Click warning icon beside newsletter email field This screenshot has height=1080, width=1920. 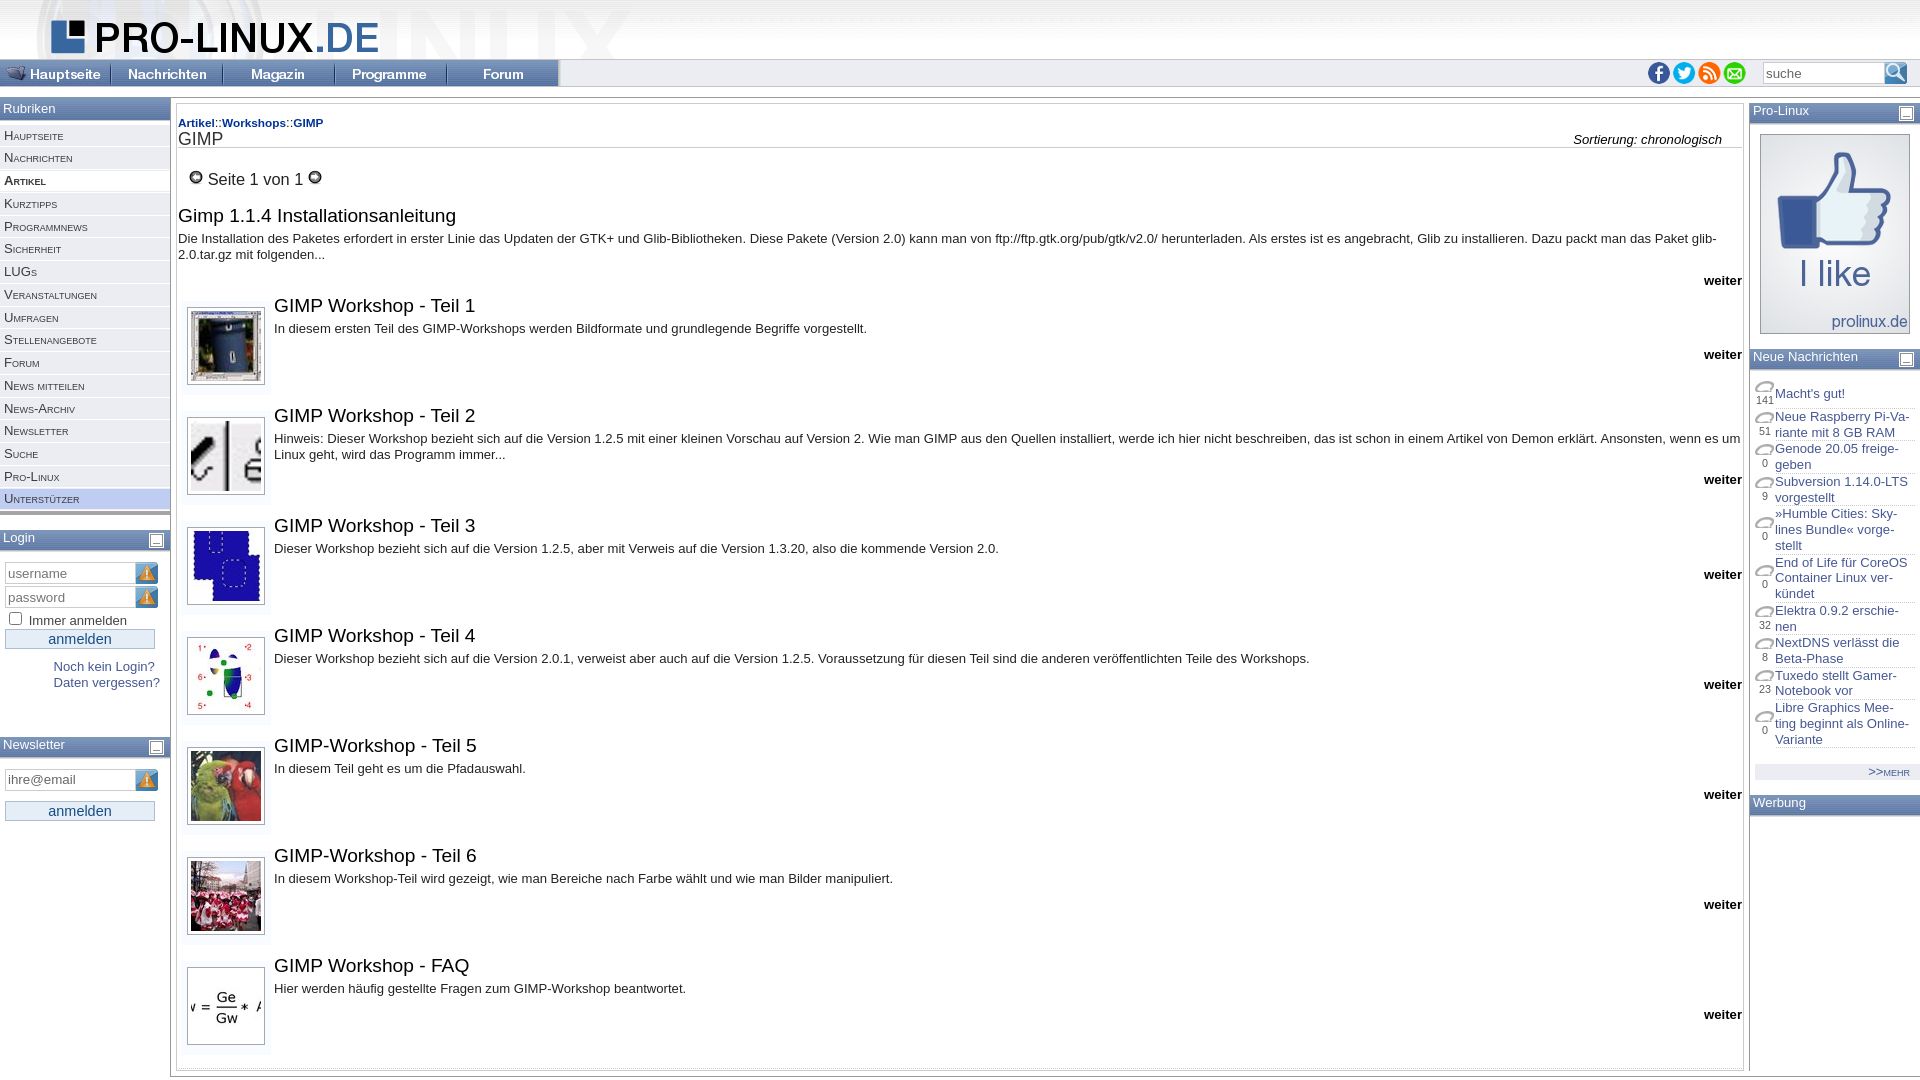point(147,780)
